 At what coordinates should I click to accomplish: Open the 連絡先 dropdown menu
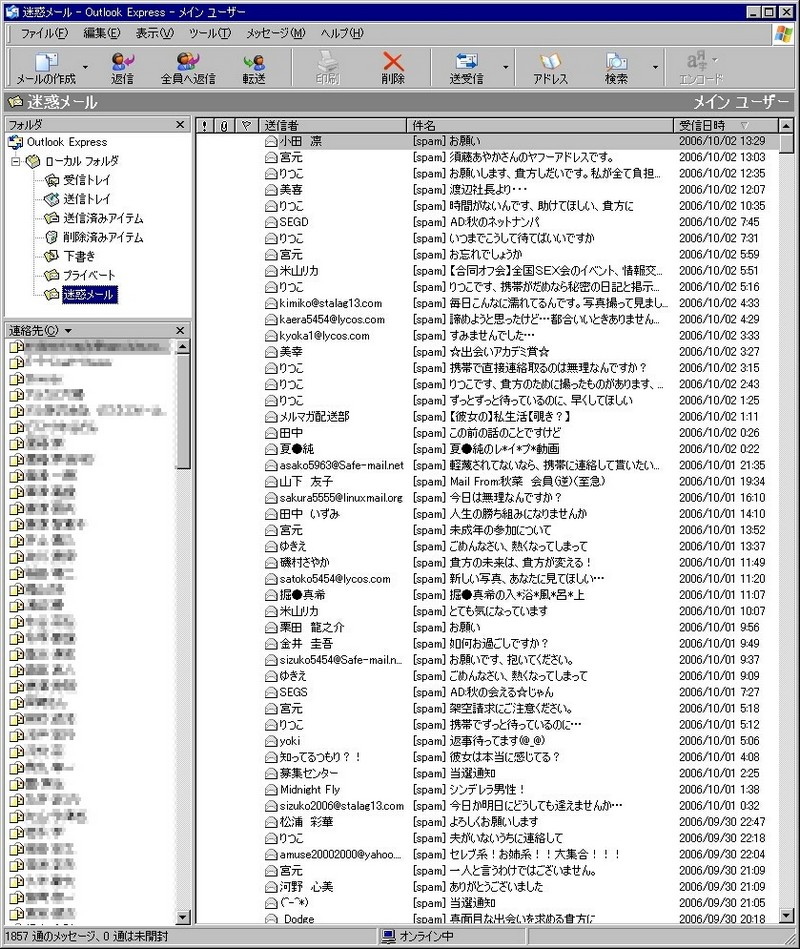tap(68, 331)
